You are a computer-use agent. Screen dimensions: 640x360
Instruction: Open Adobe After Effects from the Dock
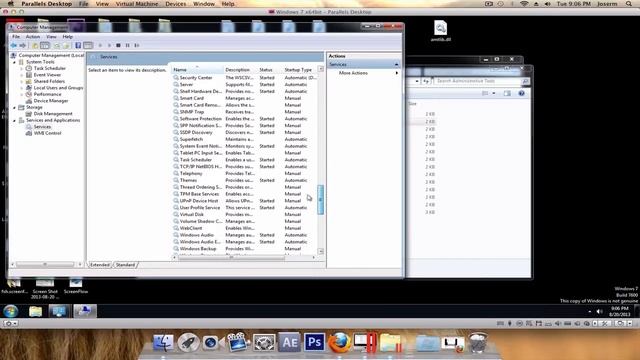tap(290, 342)
